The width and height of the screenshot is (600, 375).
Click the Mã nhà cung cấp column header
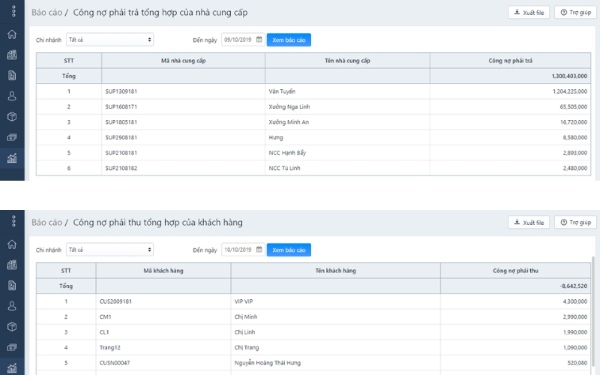point(183,60)
